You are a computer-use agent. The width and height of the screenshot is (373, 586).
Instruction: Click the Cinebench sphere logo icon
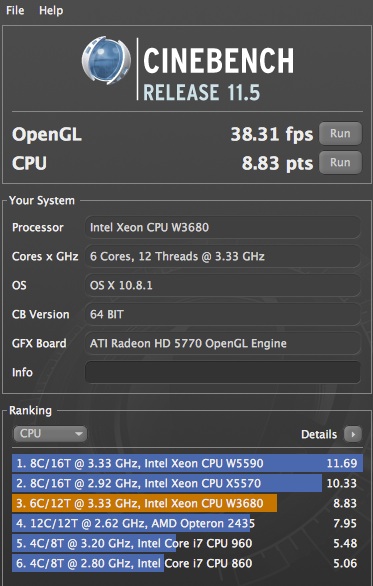[x=106, y=60]
